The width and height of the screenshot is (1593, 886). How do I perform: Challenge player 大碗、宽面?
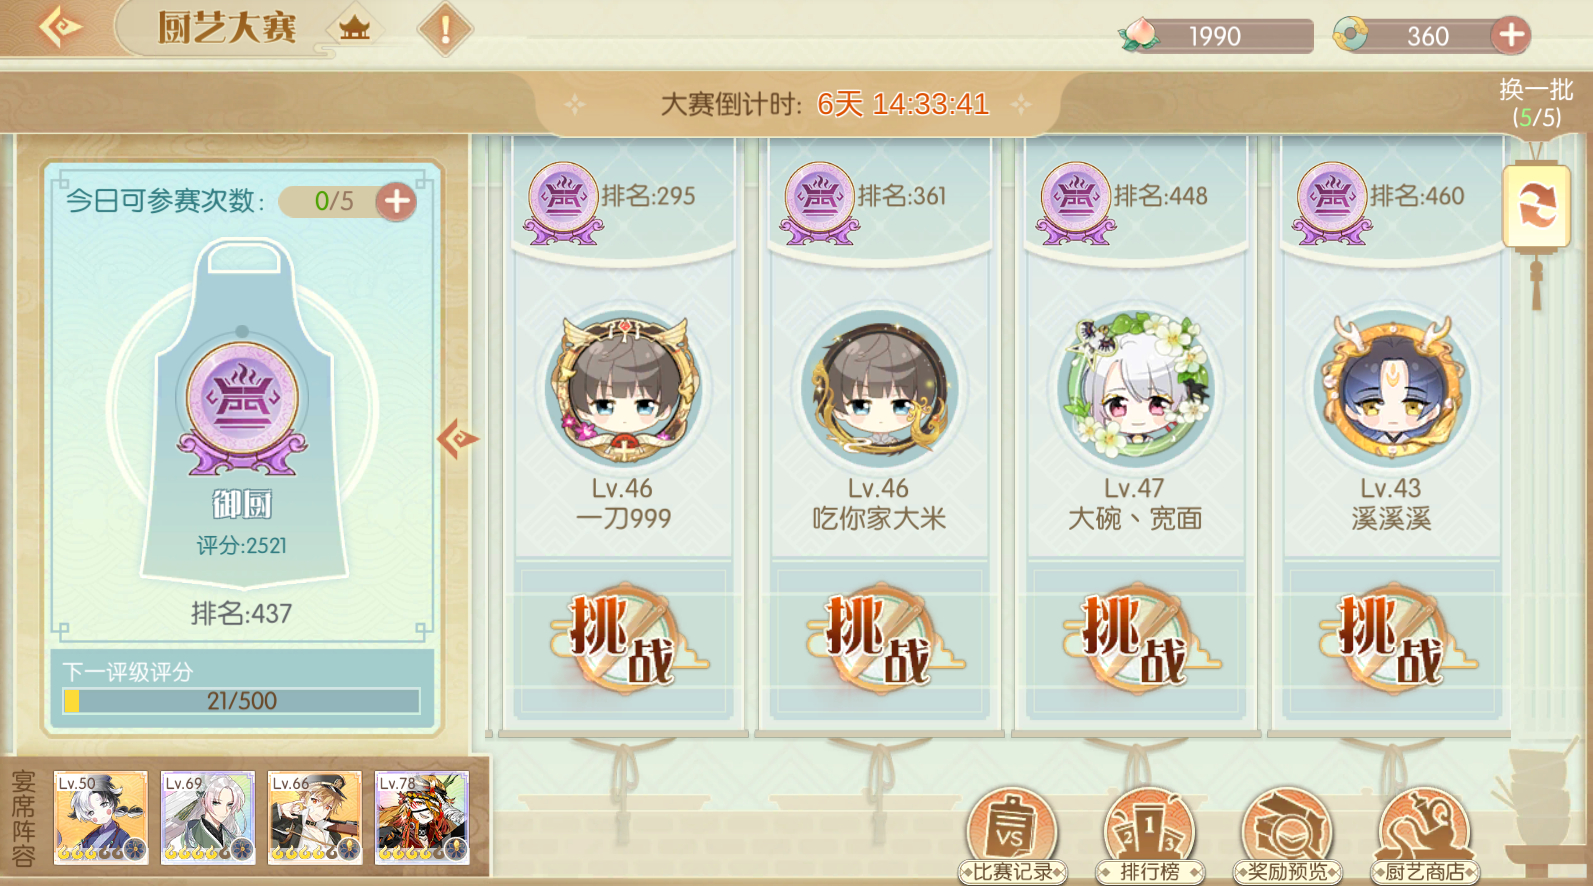[1135, 640]
